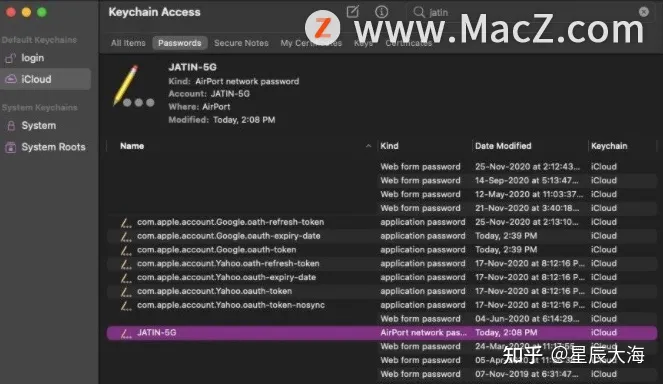
Task: Click pencil icon of Yahoo.oauth-token row
Action: [126, 292]
